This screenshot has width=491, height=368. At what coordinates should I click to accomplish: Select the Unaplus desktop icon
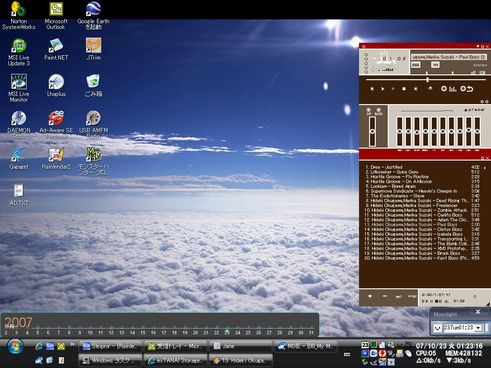coord(56,85)
